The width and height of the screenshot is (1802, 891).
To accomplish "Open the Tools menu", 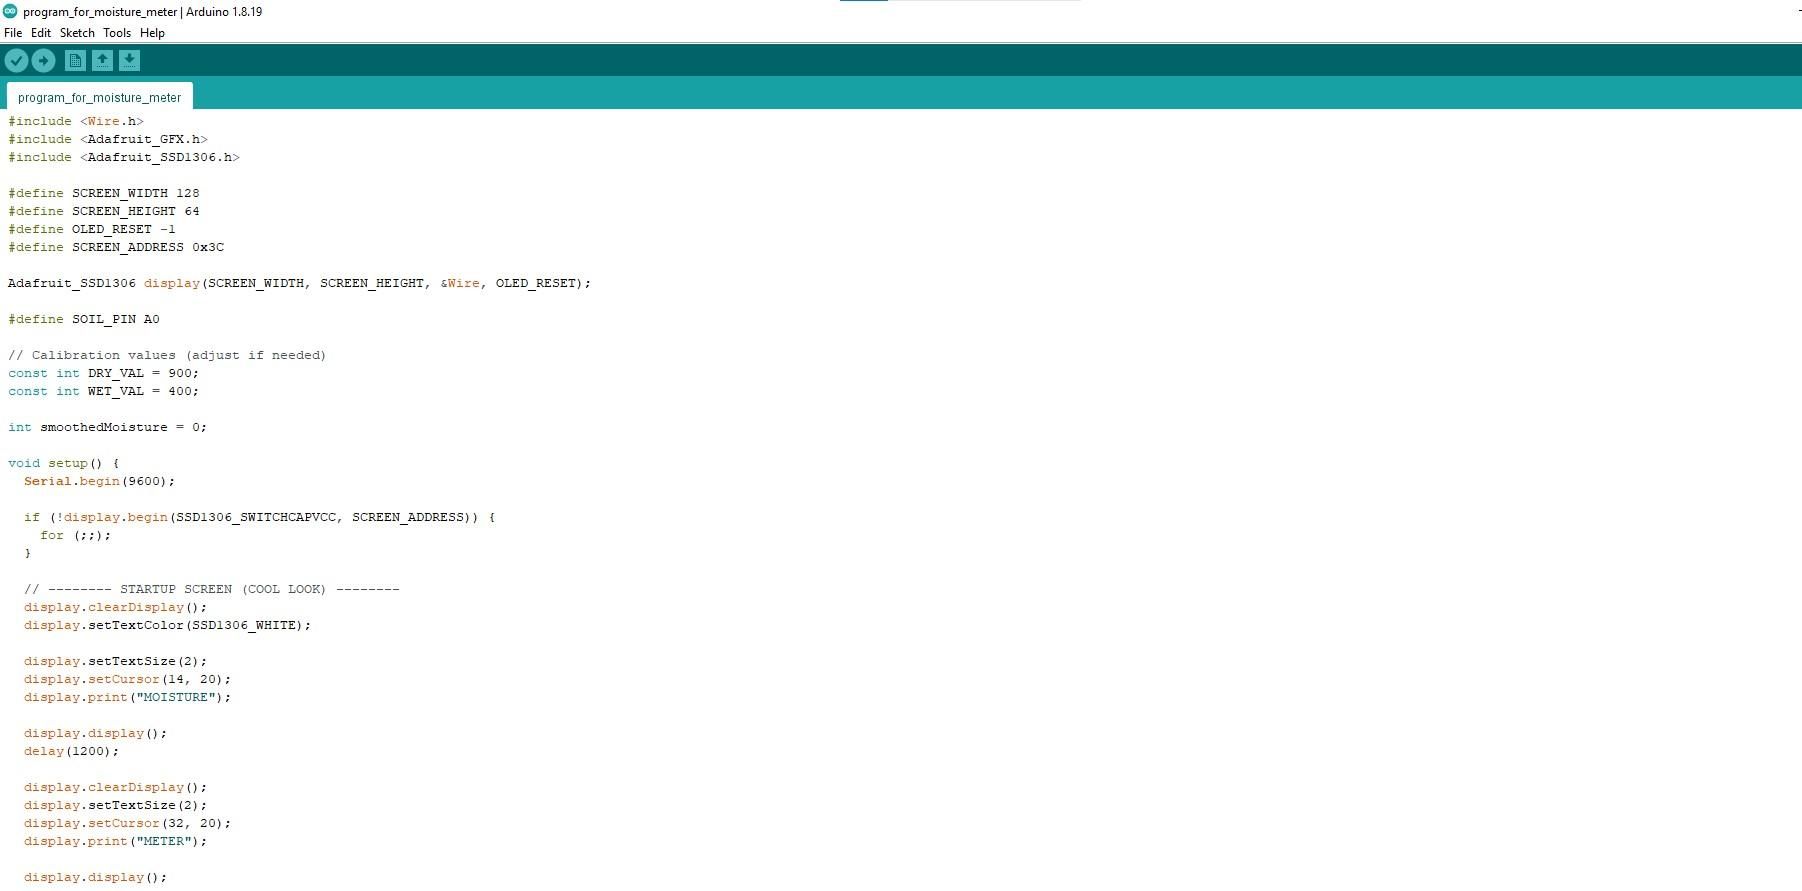I will 117,33.
